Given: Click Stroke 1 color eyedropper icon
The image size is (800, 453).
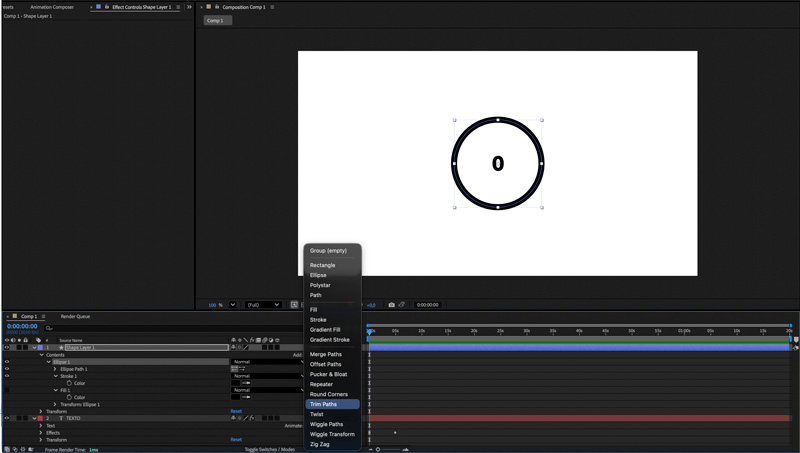Looking at the screenshot, I should [x=246, y=383].
